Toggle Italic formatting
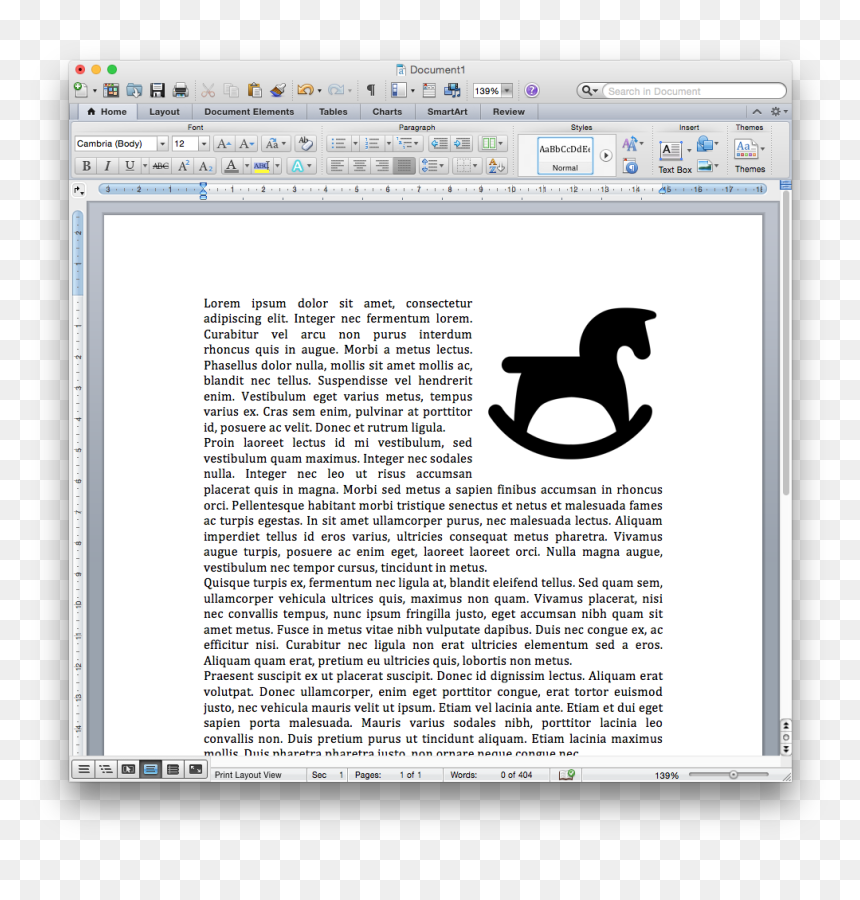 (x=107, y=166)
